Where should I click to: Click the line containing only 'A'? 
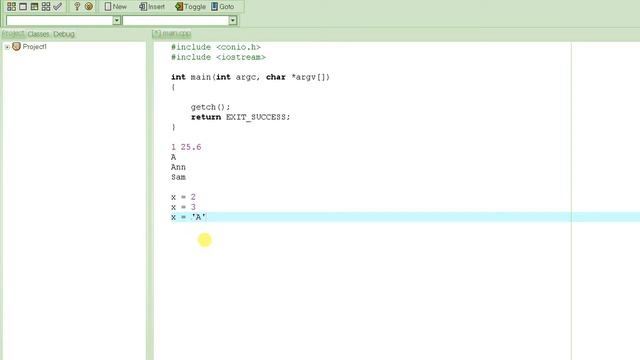pos(173,157)
